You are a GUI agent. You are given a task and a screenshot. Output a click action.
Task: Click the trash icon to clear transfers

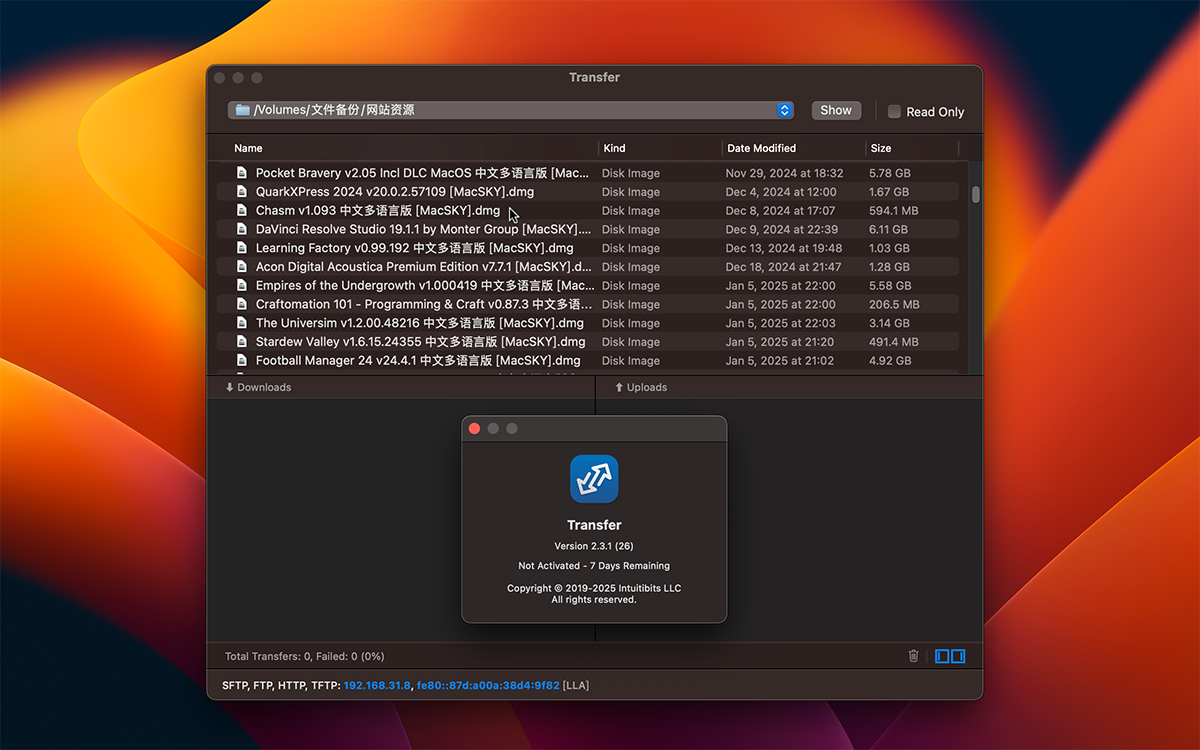pyautogui.click(x=913, y=656)
